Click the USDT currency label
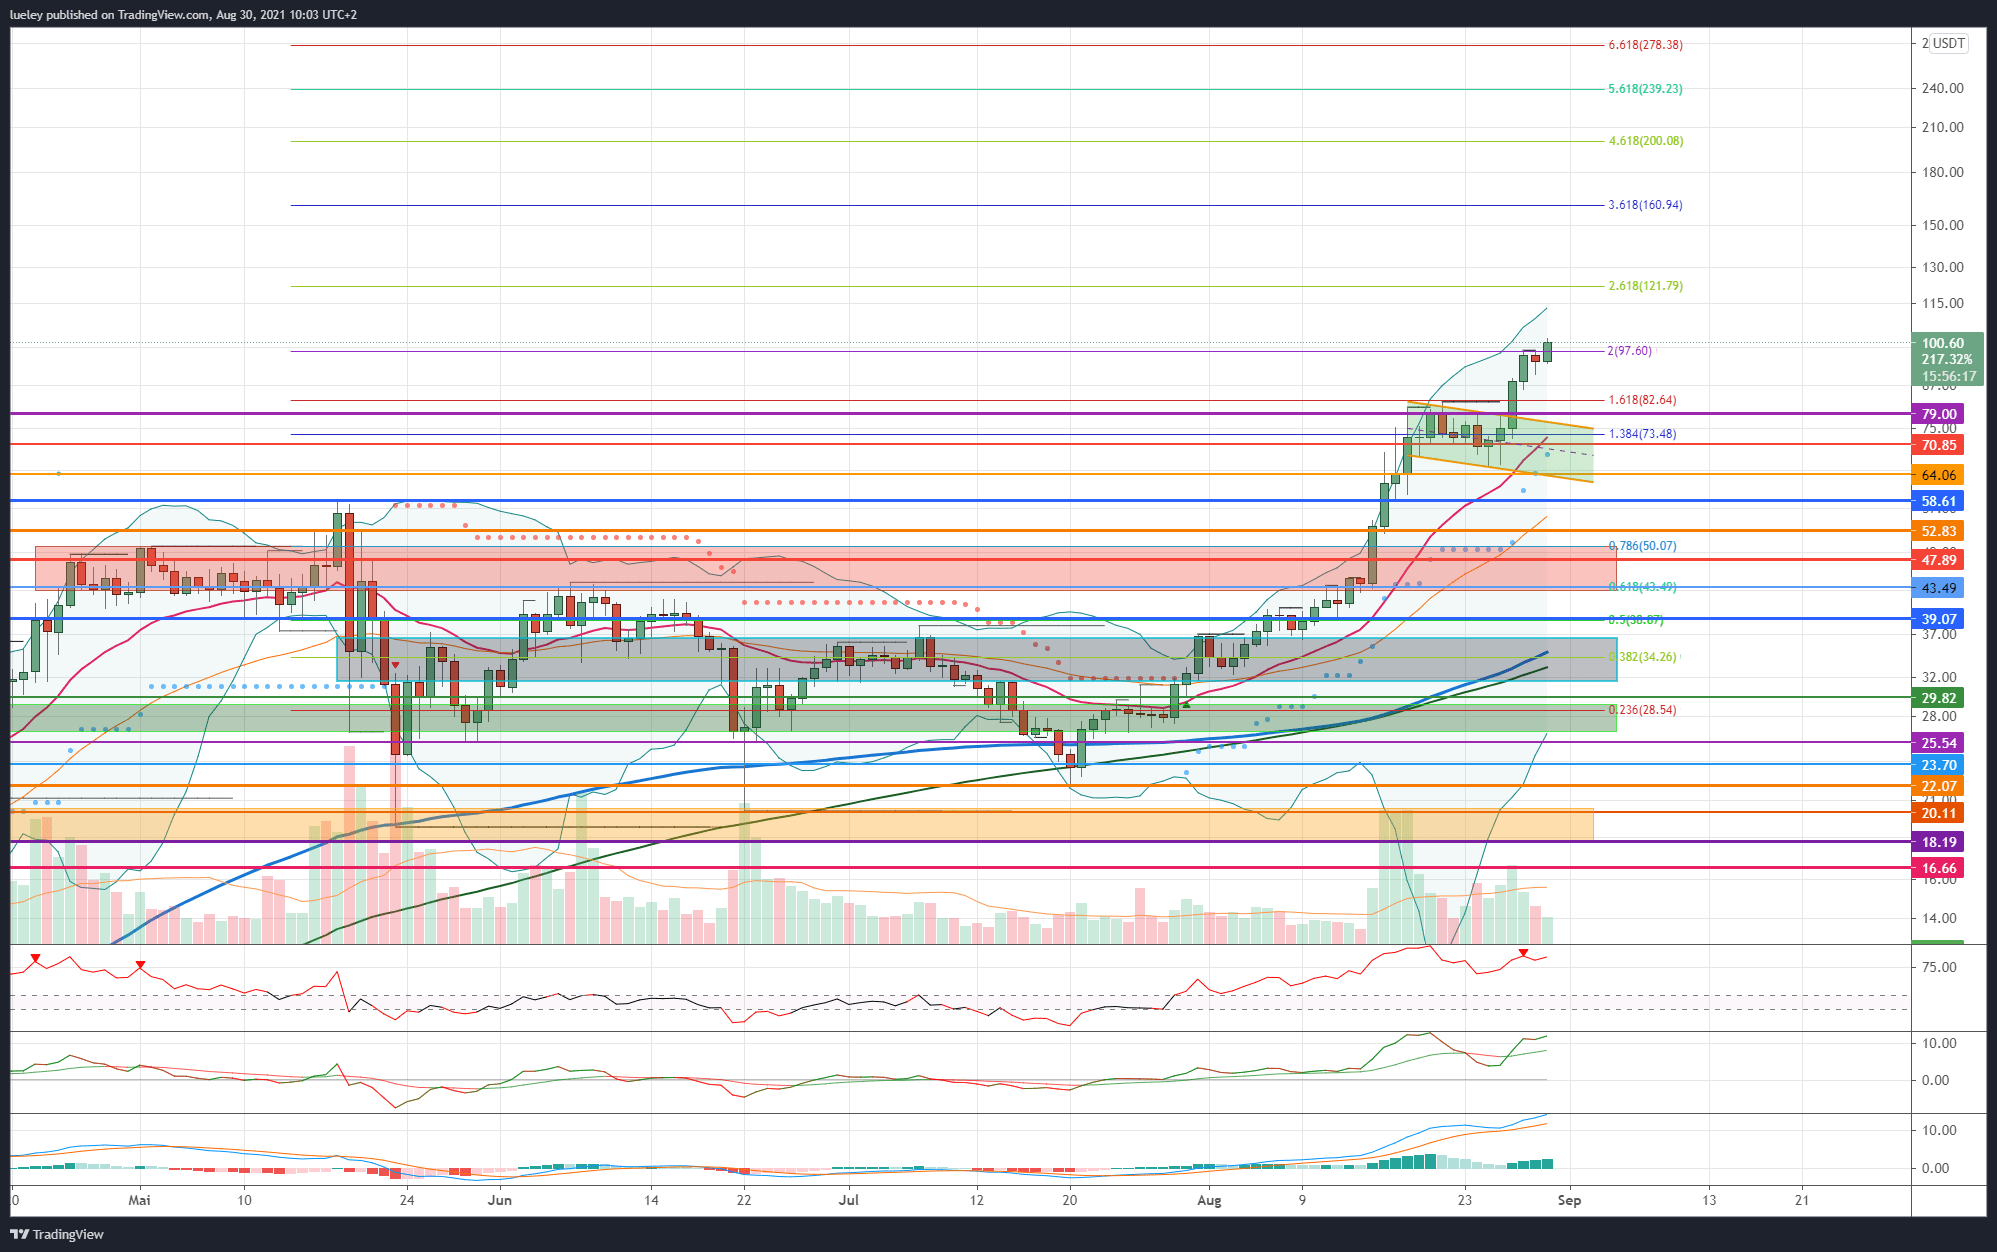Viewport: 1997px width, 1252px height. pyautogui.click(x=1948, y=44)
